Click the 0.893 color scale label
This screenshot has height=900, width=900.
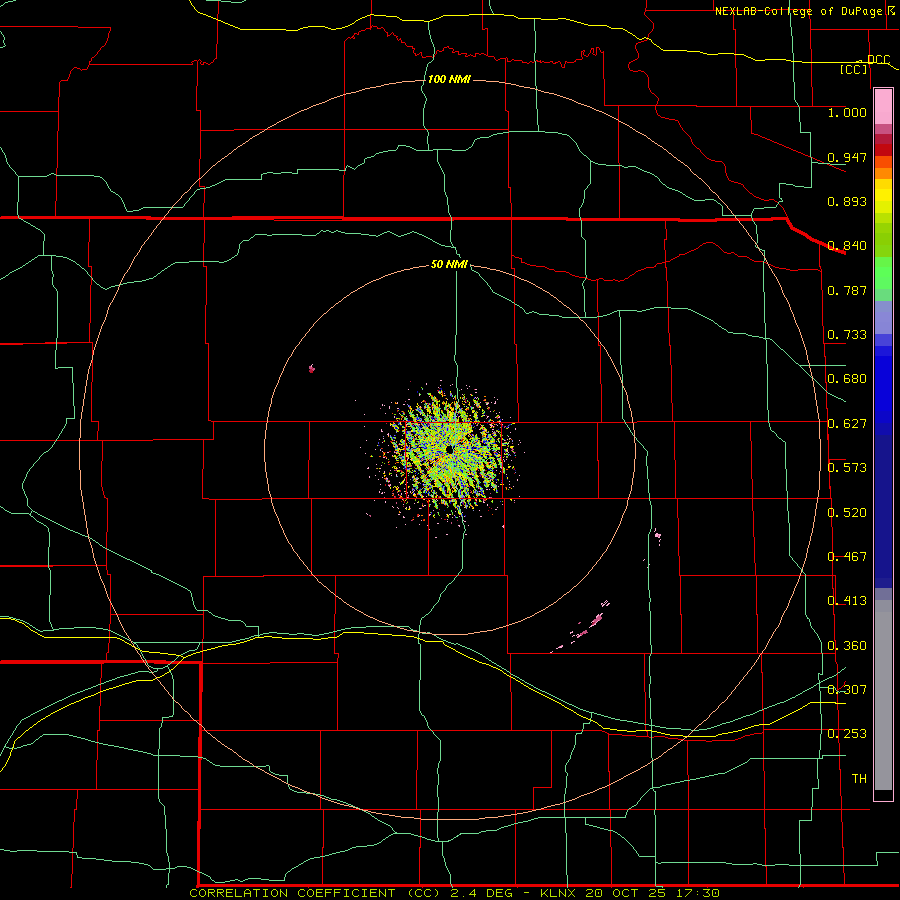click(x=847, y=201)
